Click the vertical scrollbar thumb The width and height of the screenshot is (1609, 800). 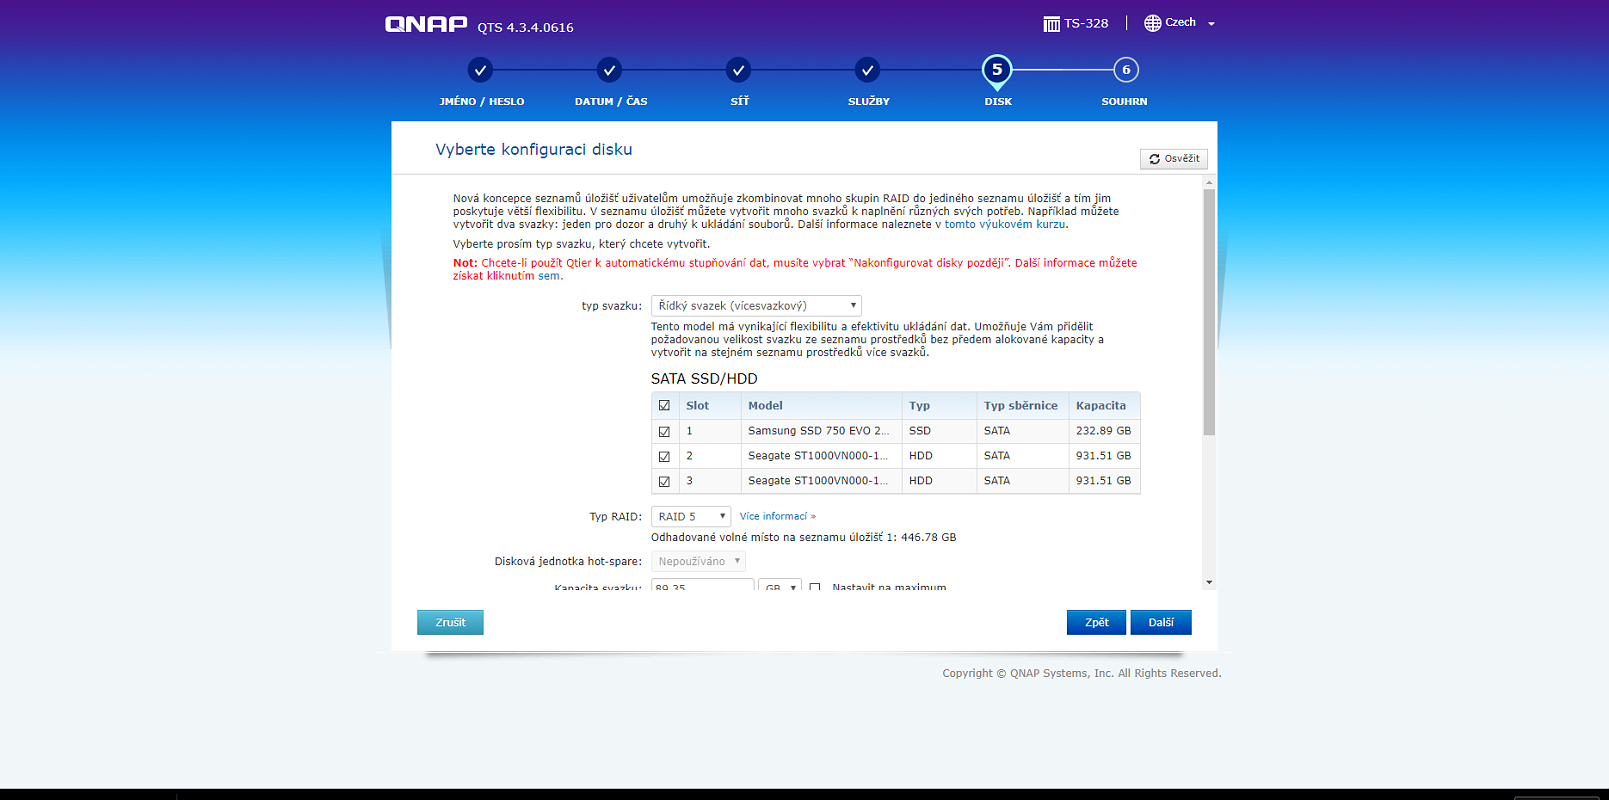pyautogui.click(x=1209, y=312)
